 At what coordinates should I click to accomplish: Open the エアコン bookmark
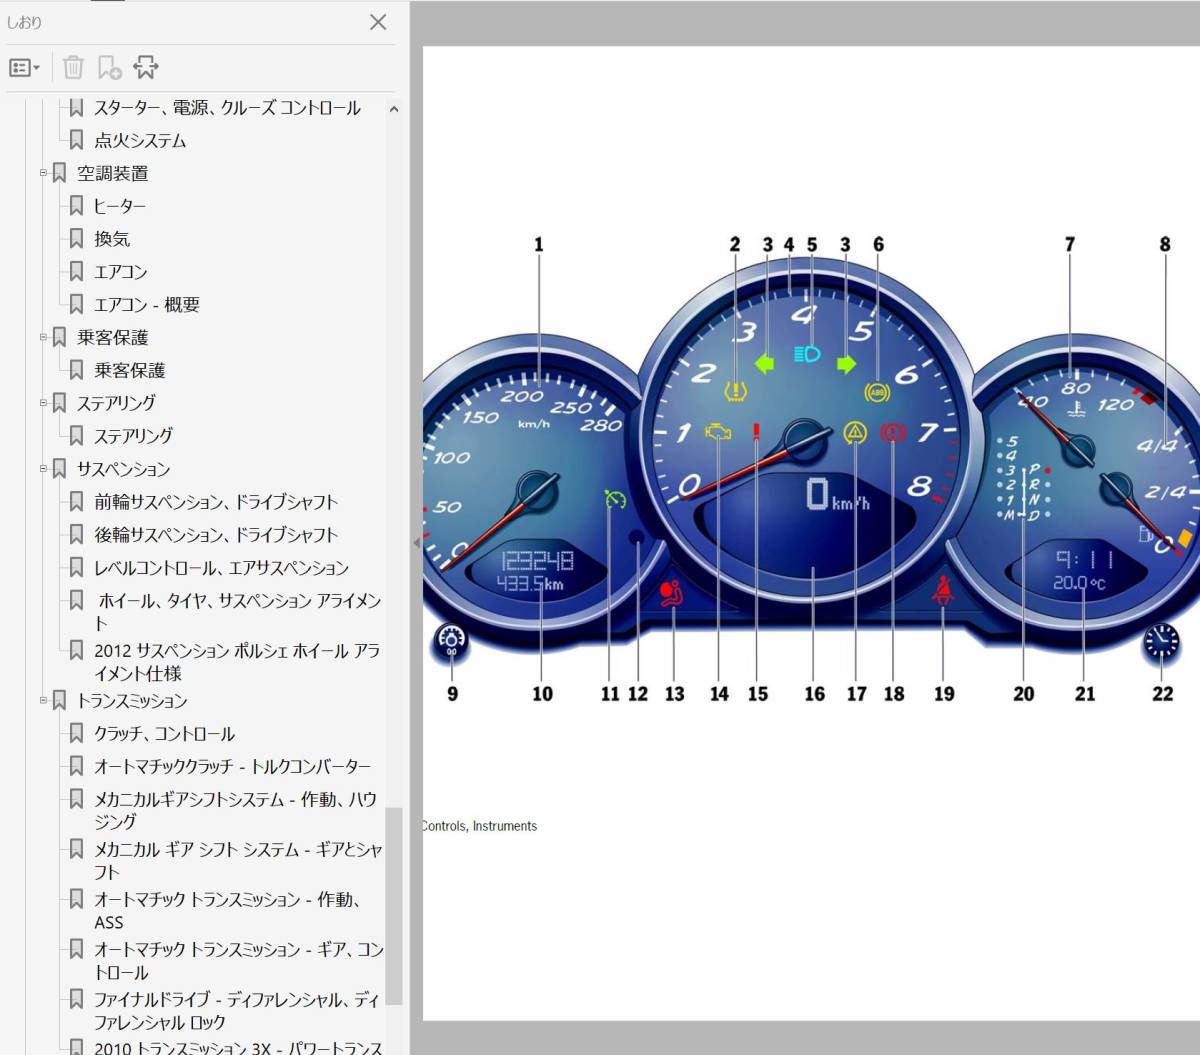click(121, 272)
